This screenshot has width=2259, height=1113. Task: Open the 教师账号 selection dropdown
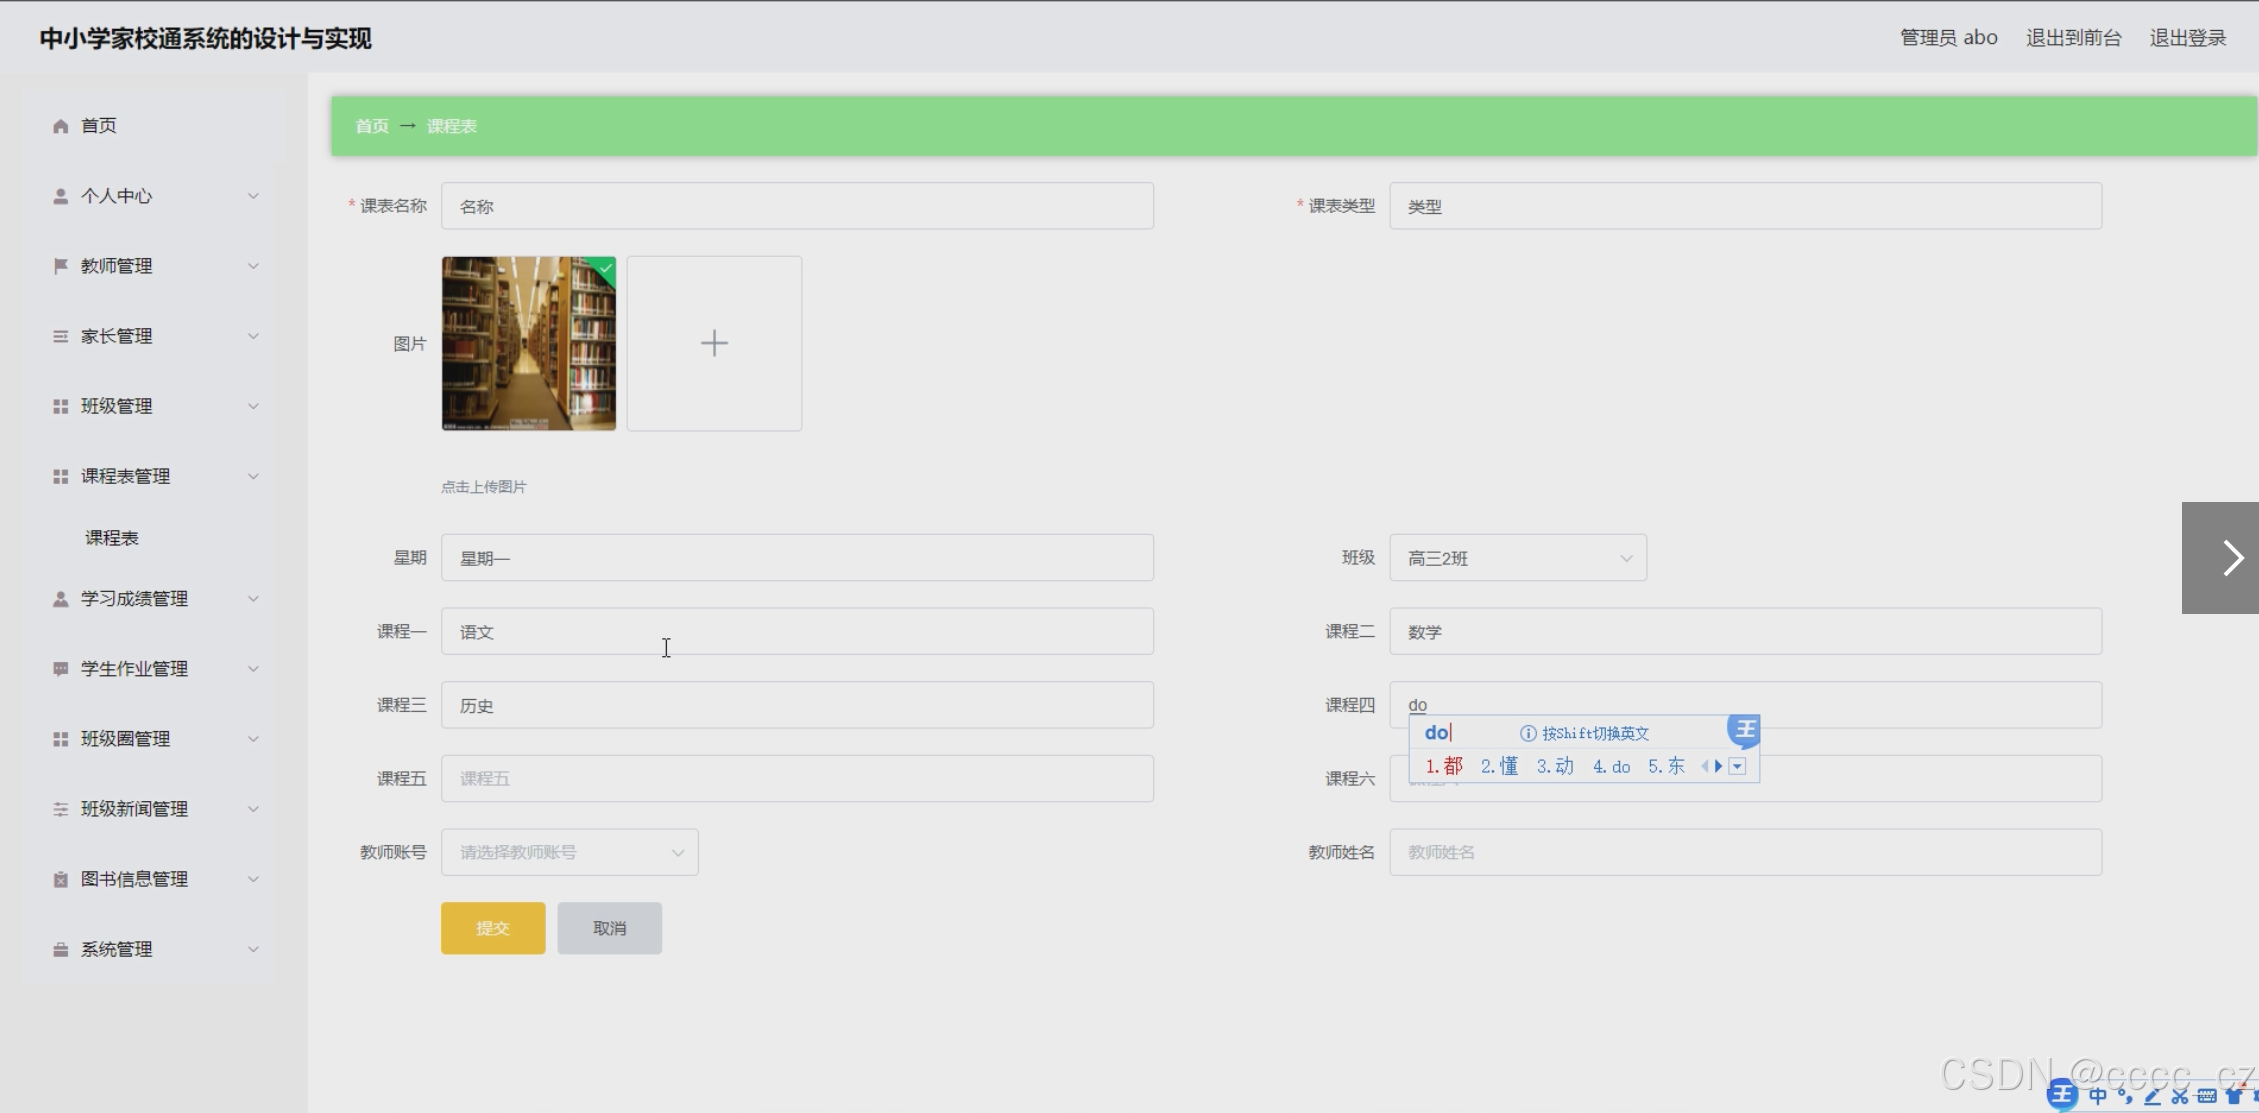569,852
